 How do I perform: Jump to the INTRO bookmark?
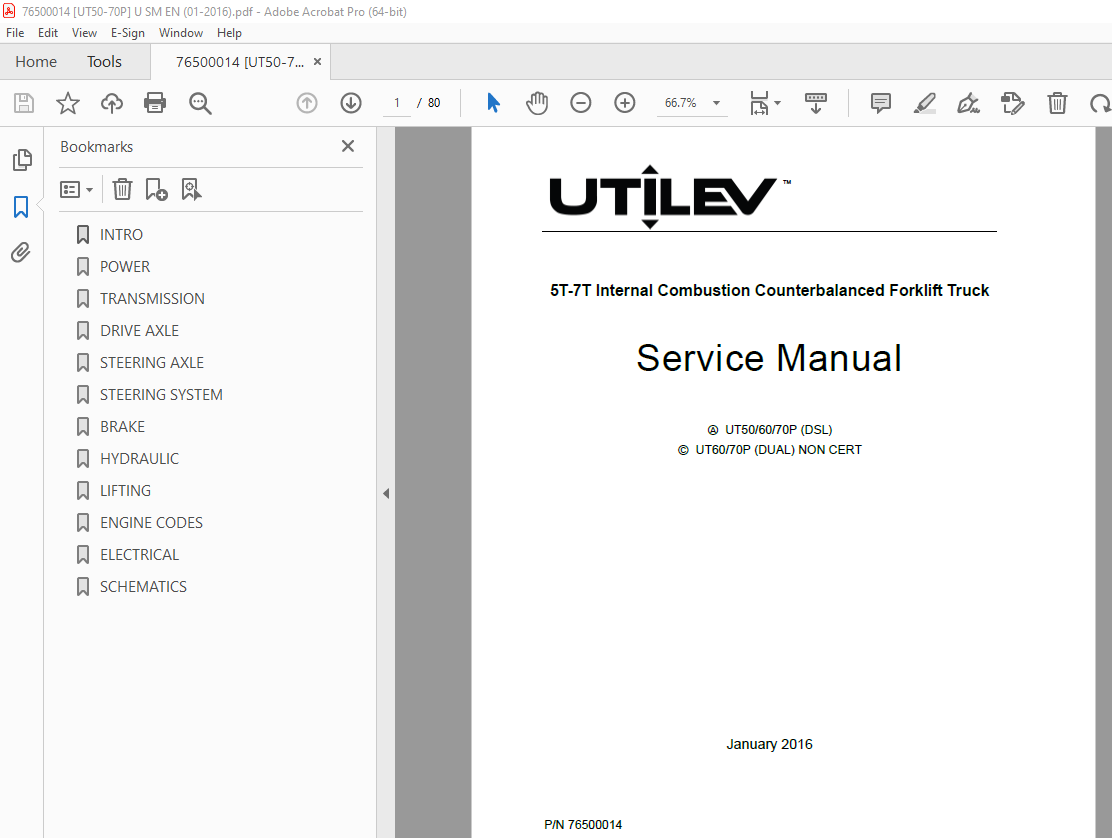pyautogui.click(x=121, y=235)
